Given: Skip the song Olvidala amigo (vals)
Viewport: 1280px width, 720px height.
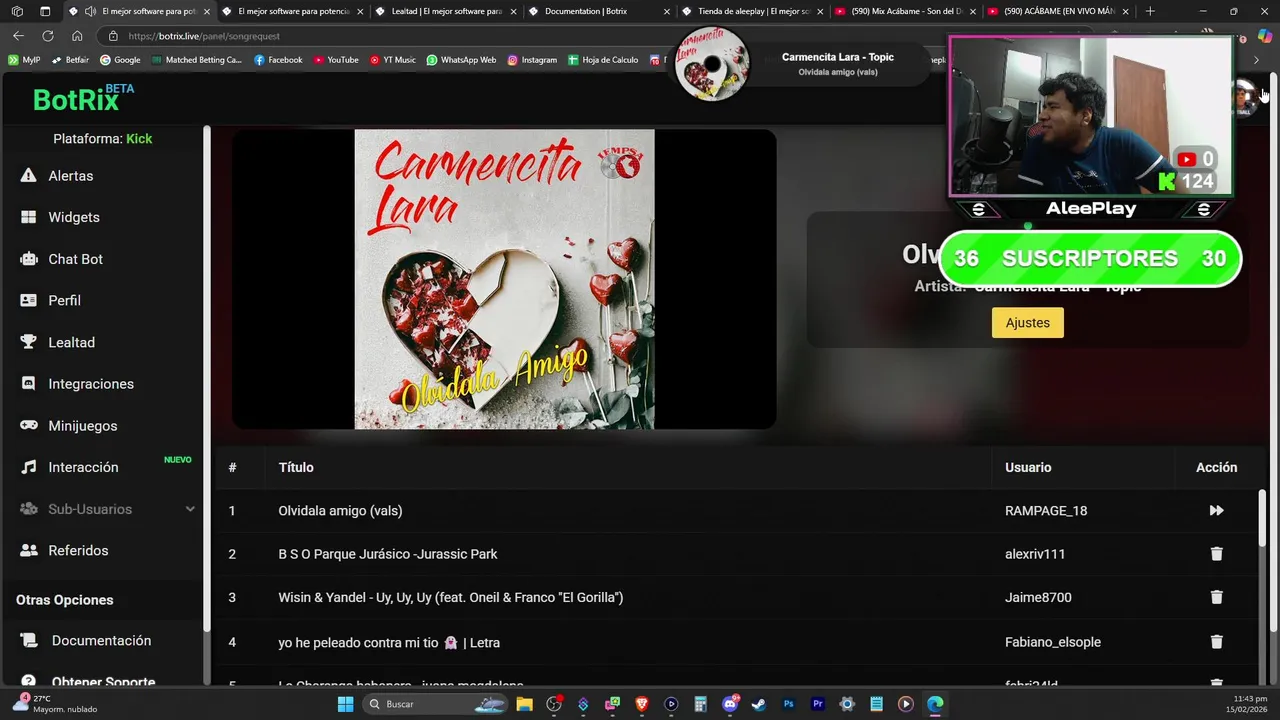Looking at the screenshot, I should pos(1216,510).
